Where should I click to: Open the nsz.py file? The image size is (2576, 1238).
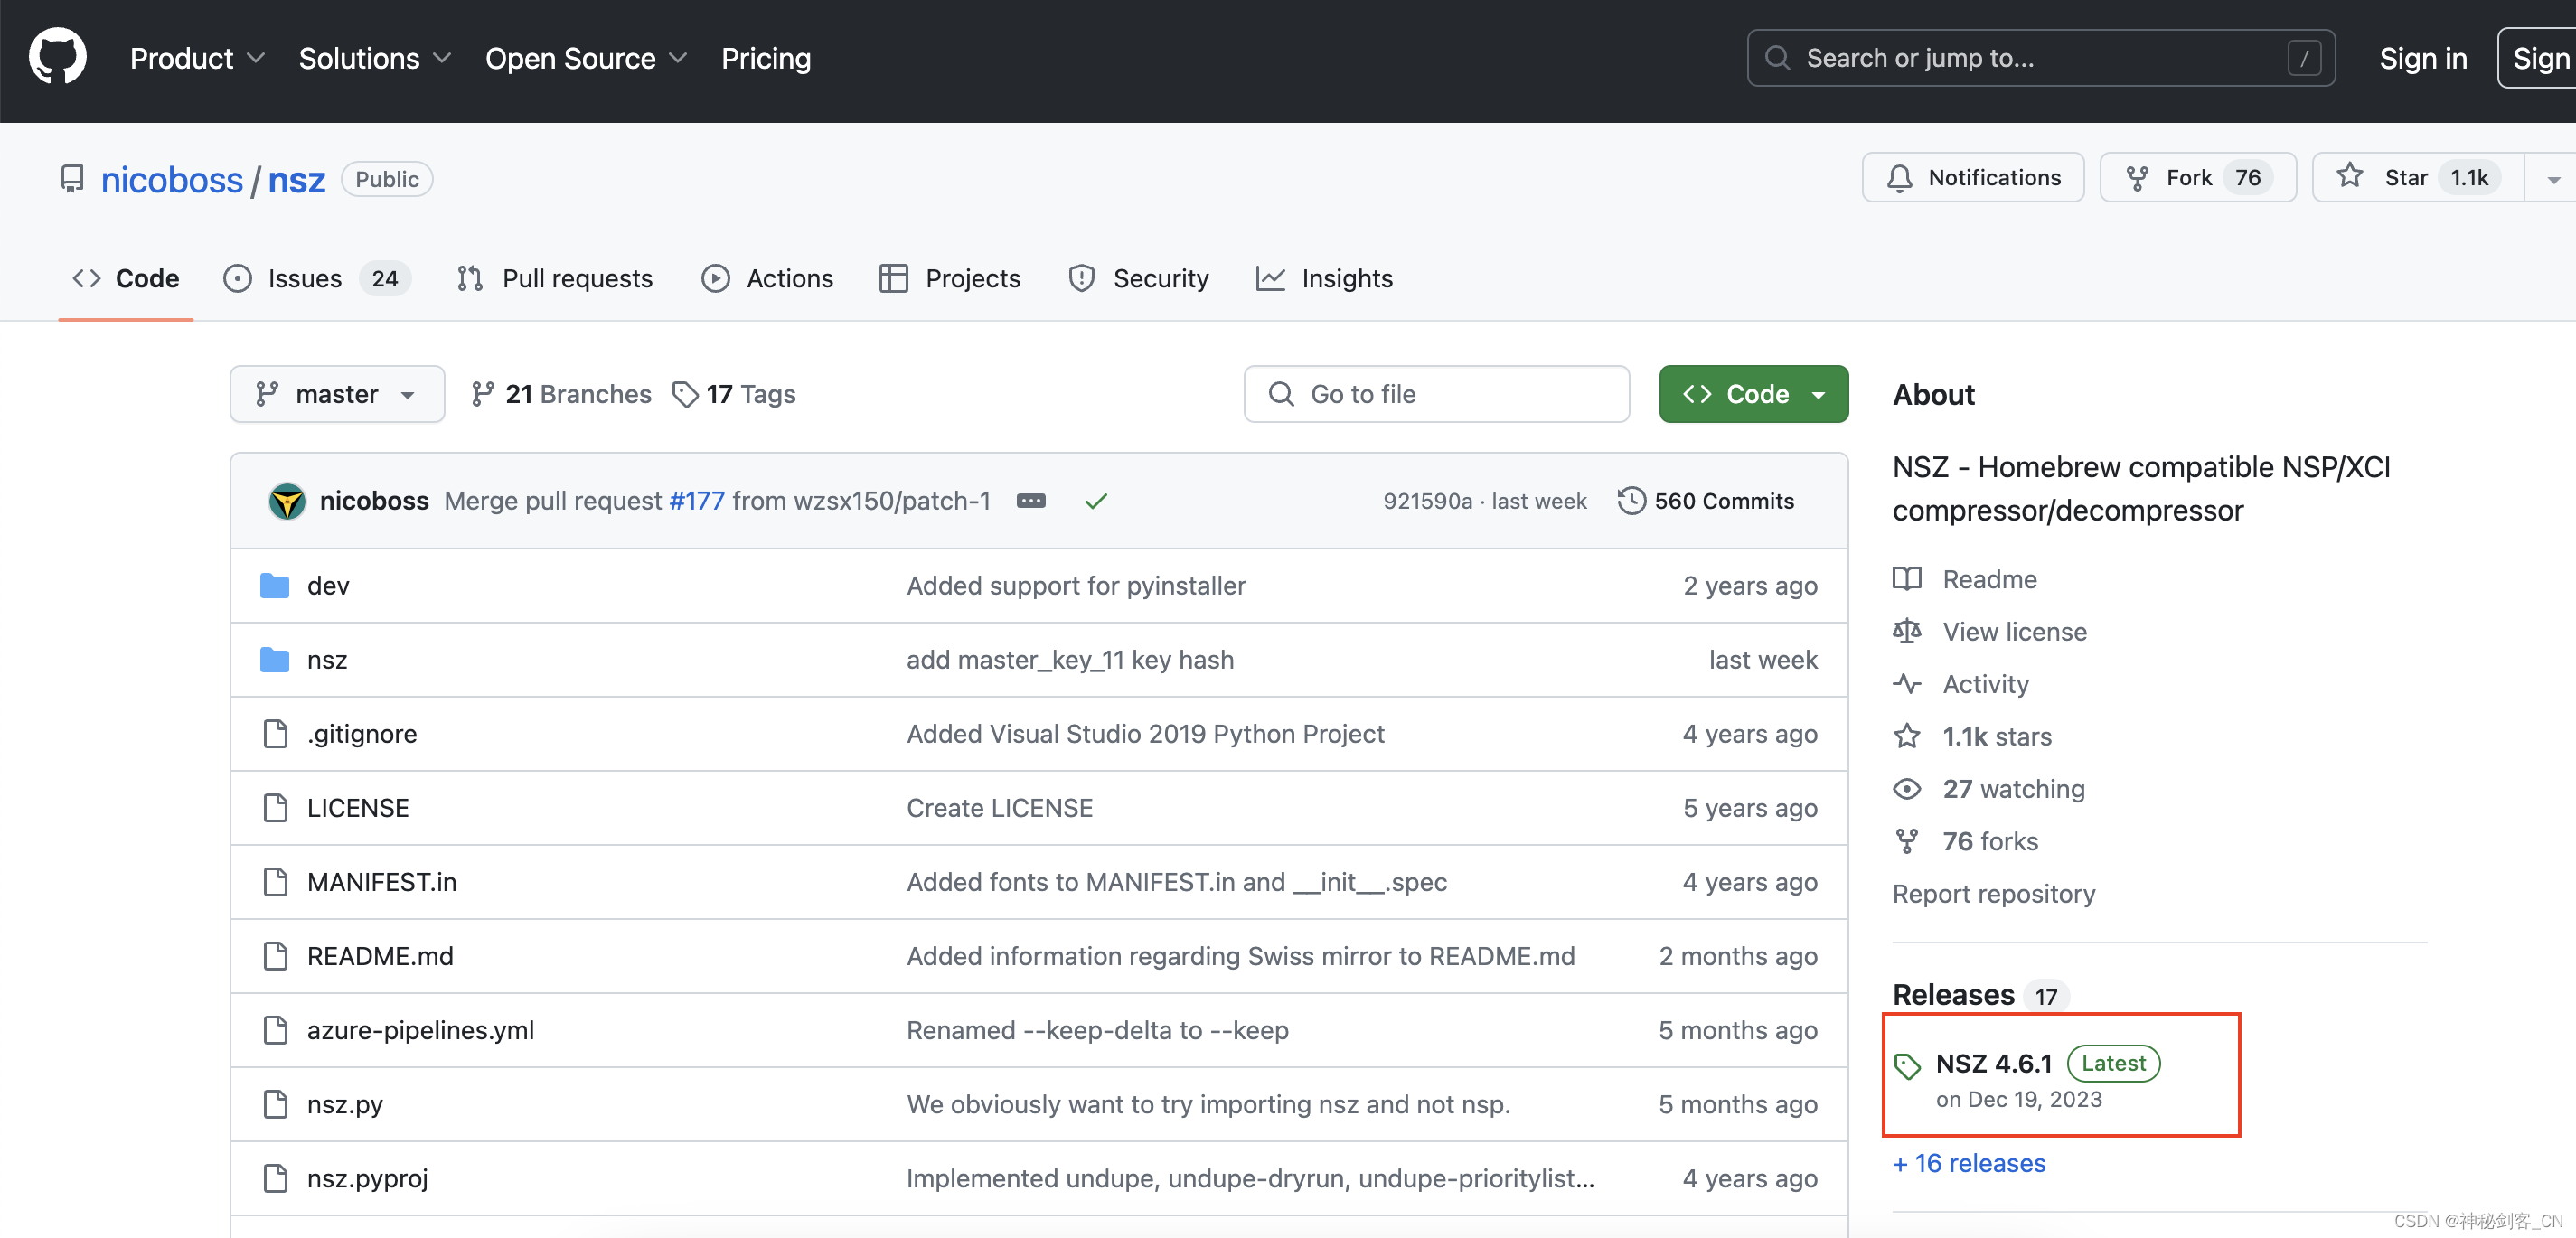pos(345,1104)
